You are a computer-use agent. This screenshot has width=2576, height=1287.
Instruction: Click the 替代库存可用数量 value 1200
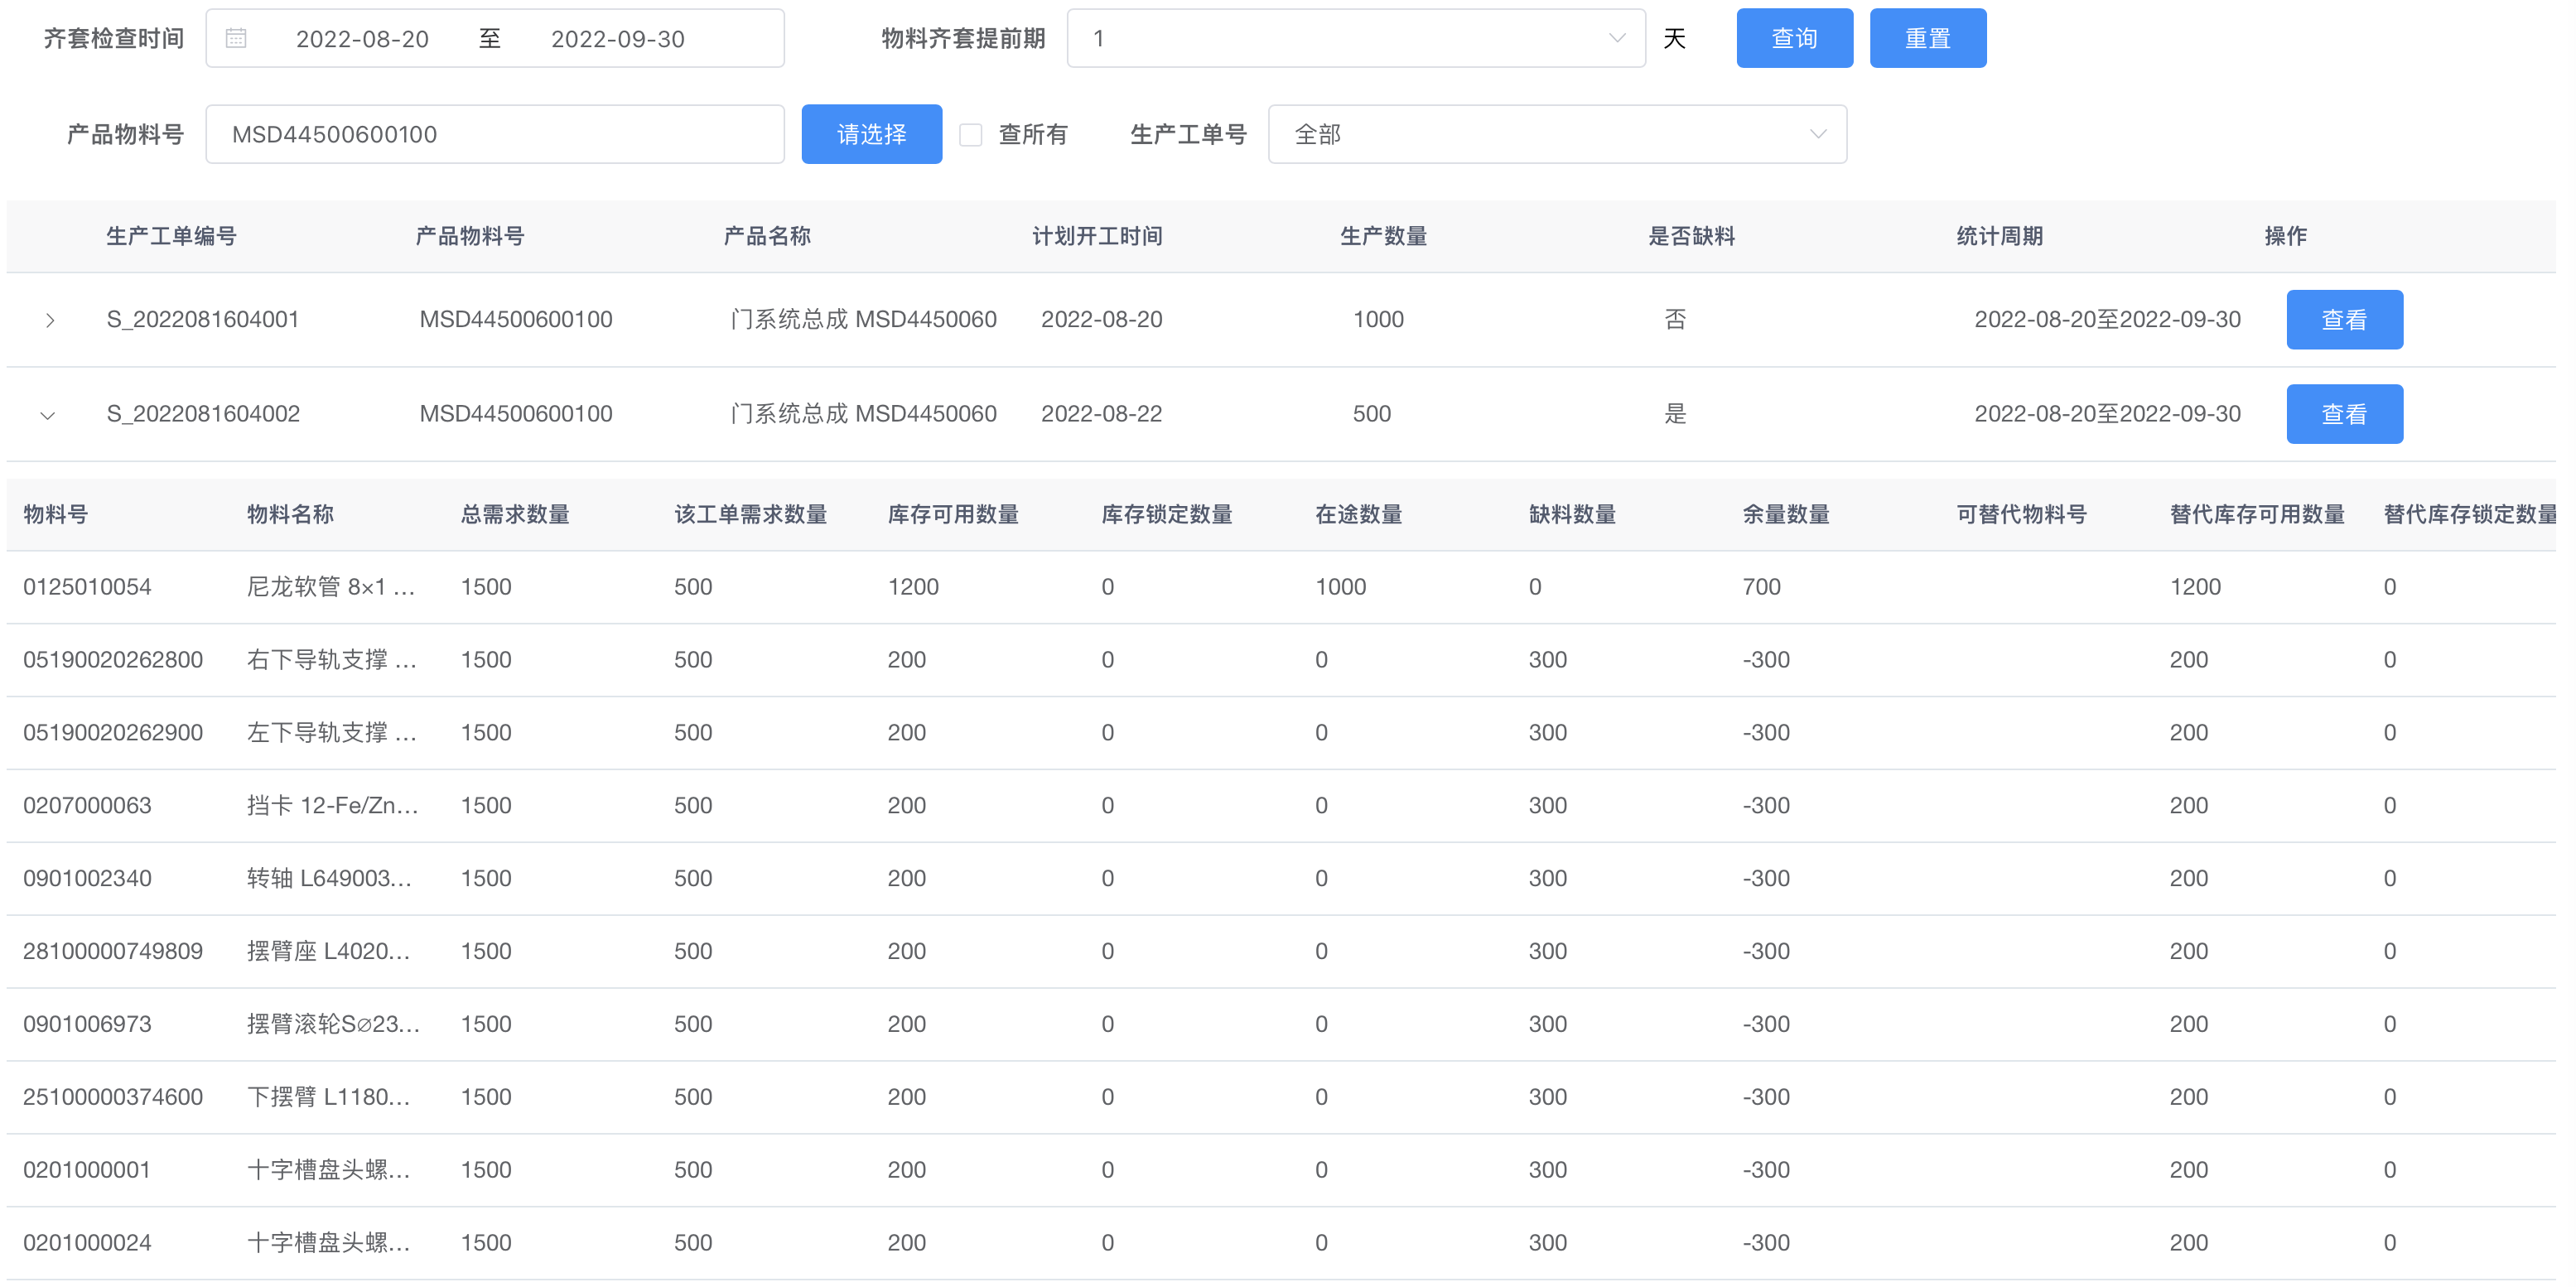[2195, 587]
